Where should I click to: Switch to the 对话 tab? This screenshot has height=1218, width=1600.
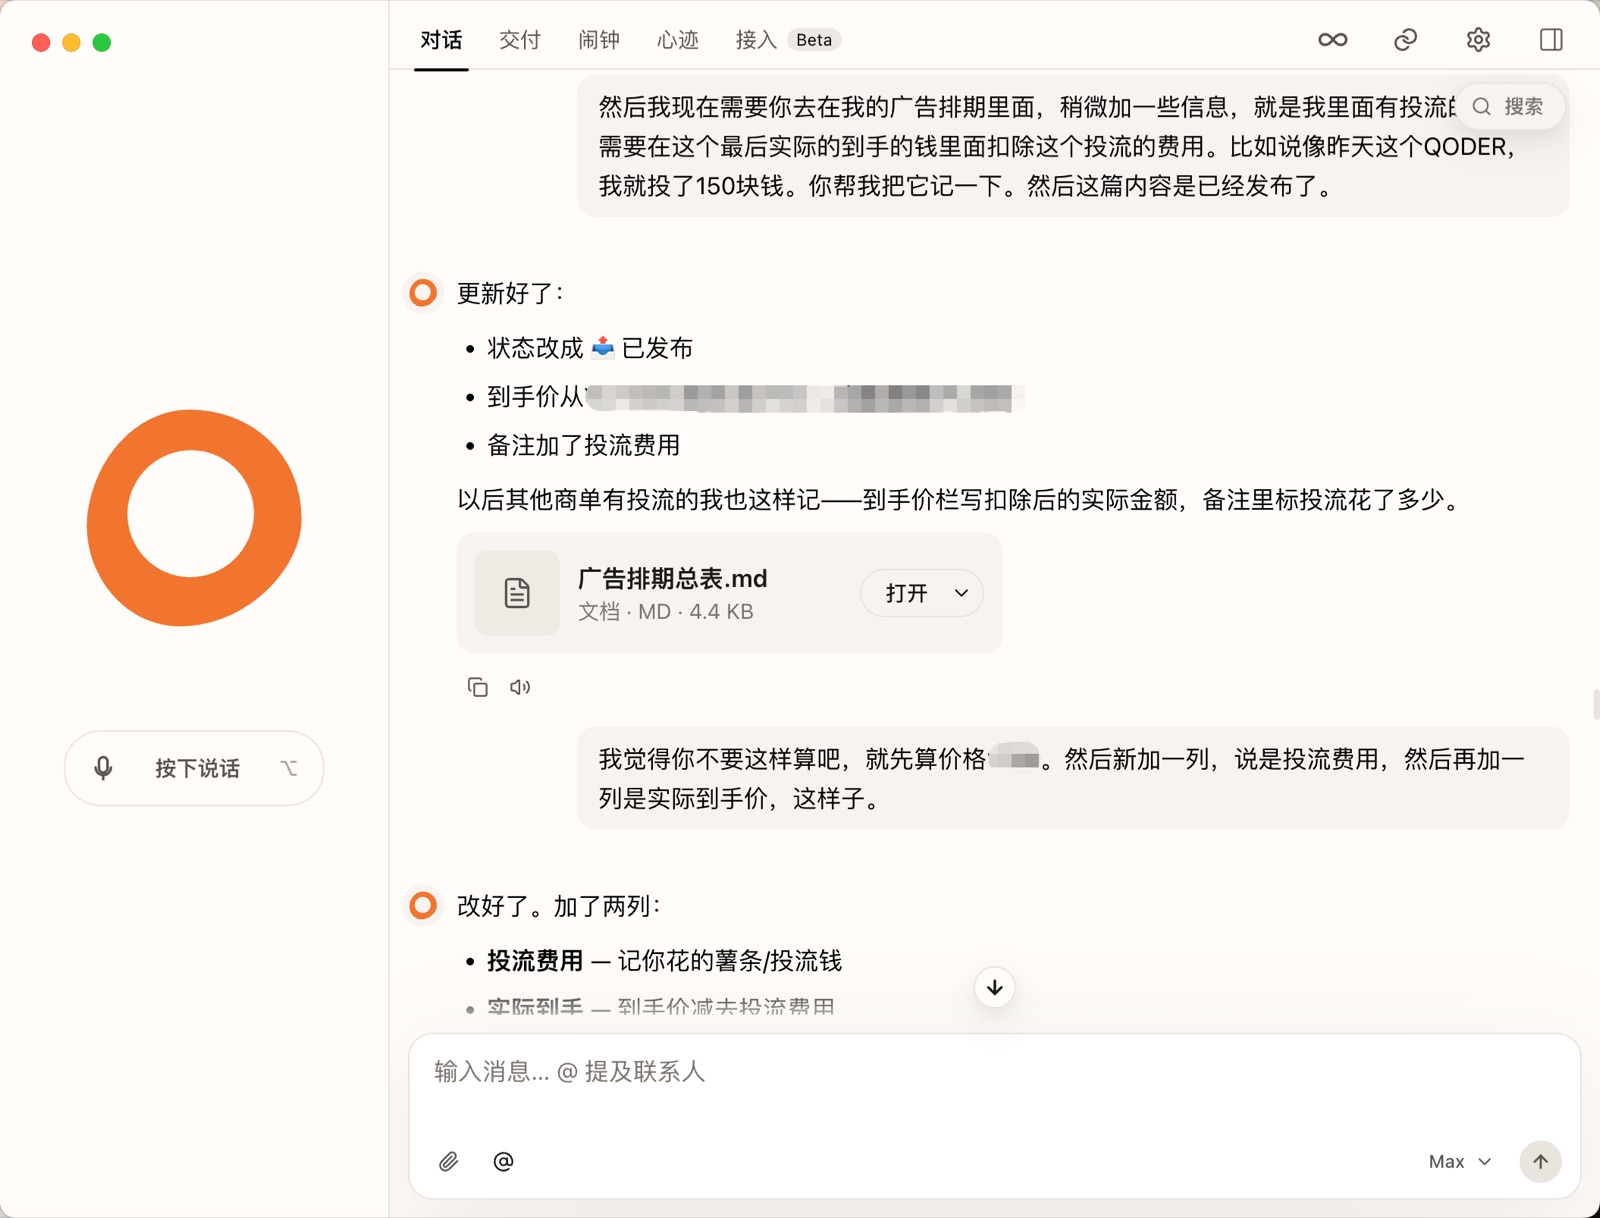(441, 40)
